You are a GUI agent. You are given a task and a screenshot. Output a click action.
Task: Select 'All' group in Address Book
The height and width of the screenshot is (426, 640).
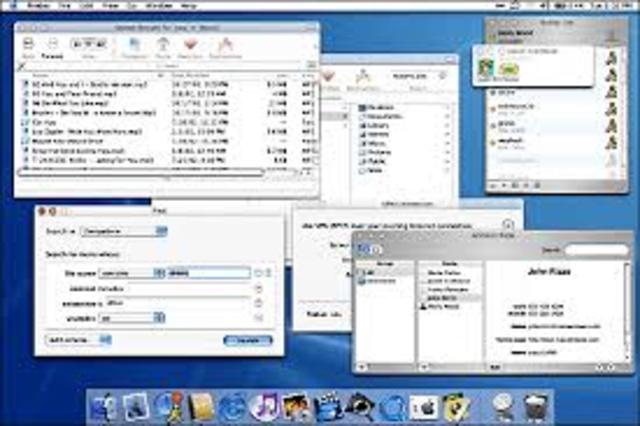click(x=383, y=272)
